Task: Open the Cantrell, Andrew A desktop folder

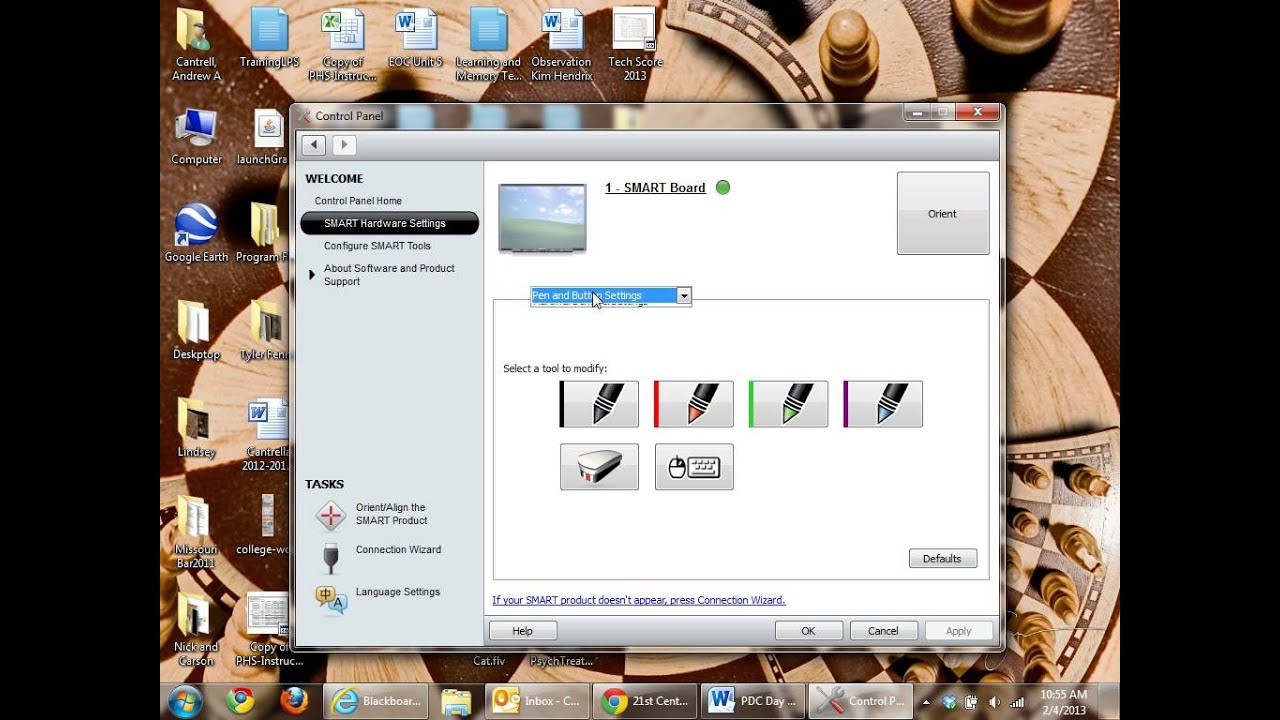Action: (196, 45)
